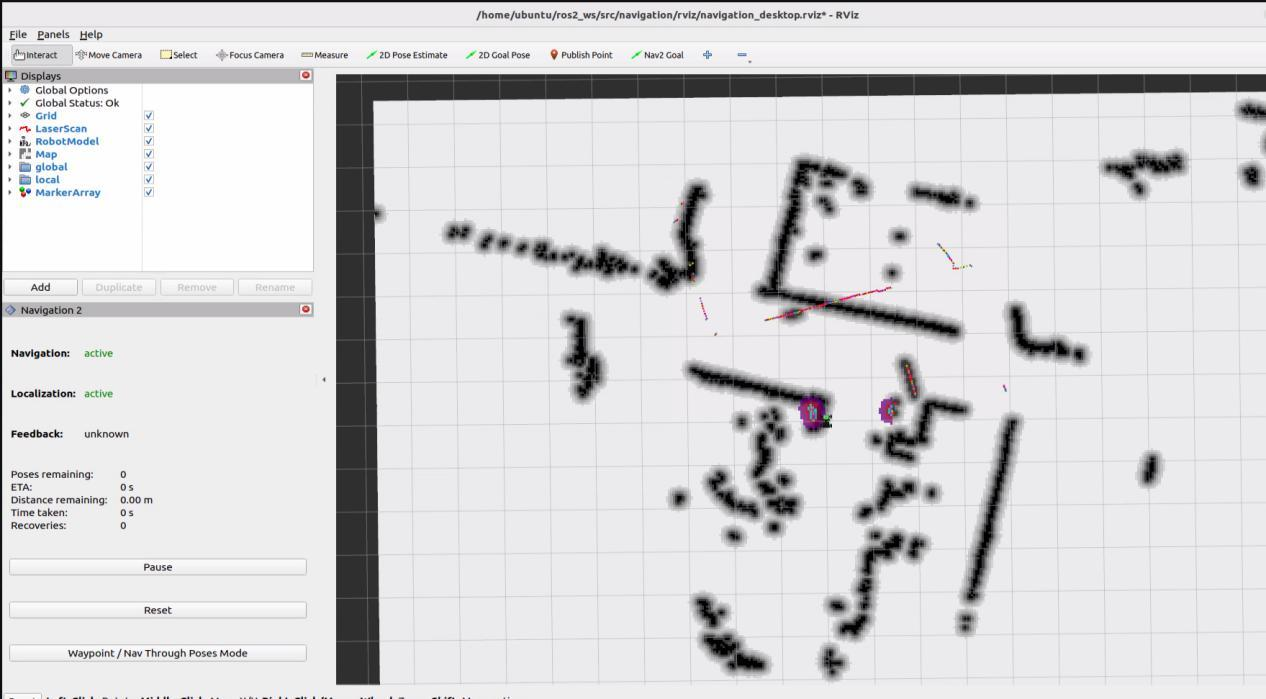
Task: Expand the global display group
Action: coord(10,167)
